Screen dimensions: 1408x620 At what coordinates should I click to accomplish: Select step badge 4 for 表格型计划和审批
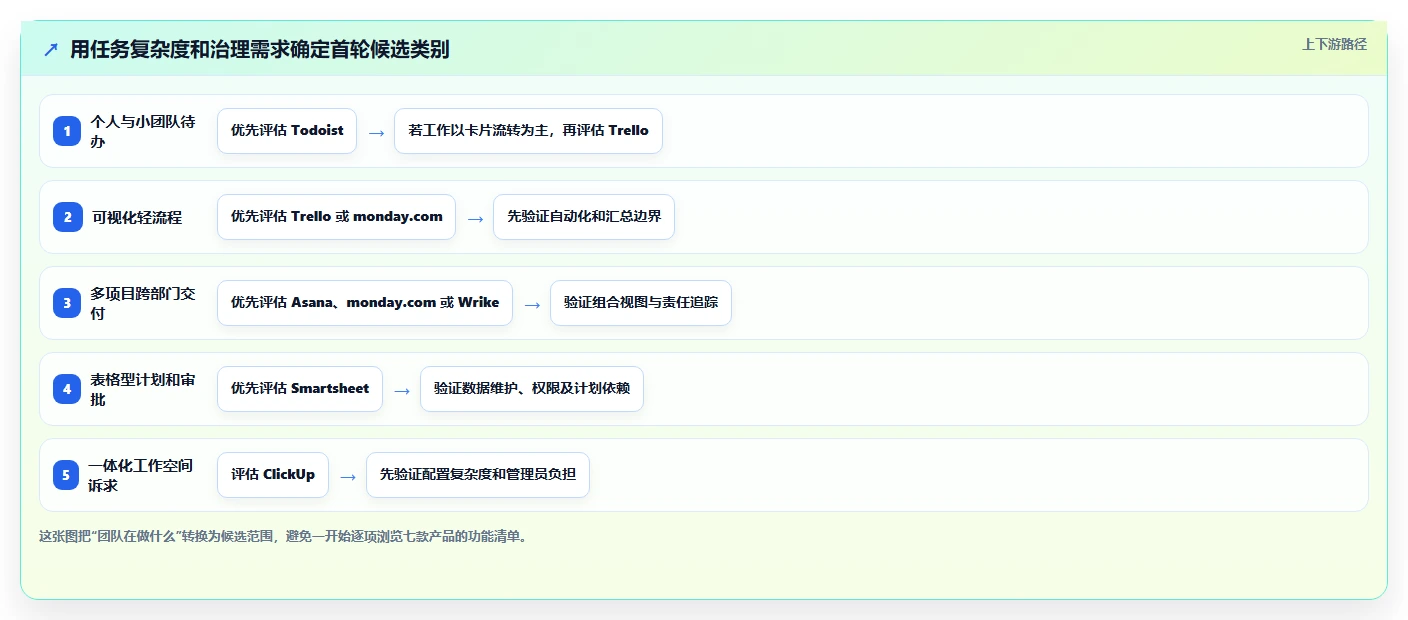tap(67, 389)
